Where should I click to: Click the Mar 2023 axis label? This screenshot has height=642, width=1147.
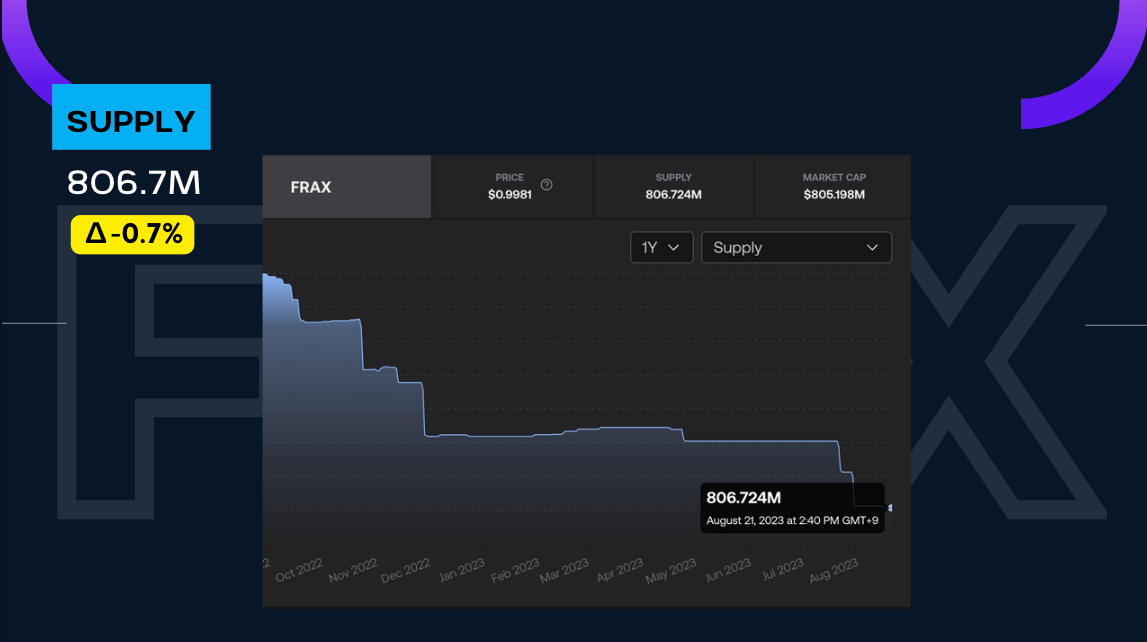point(564,569)
